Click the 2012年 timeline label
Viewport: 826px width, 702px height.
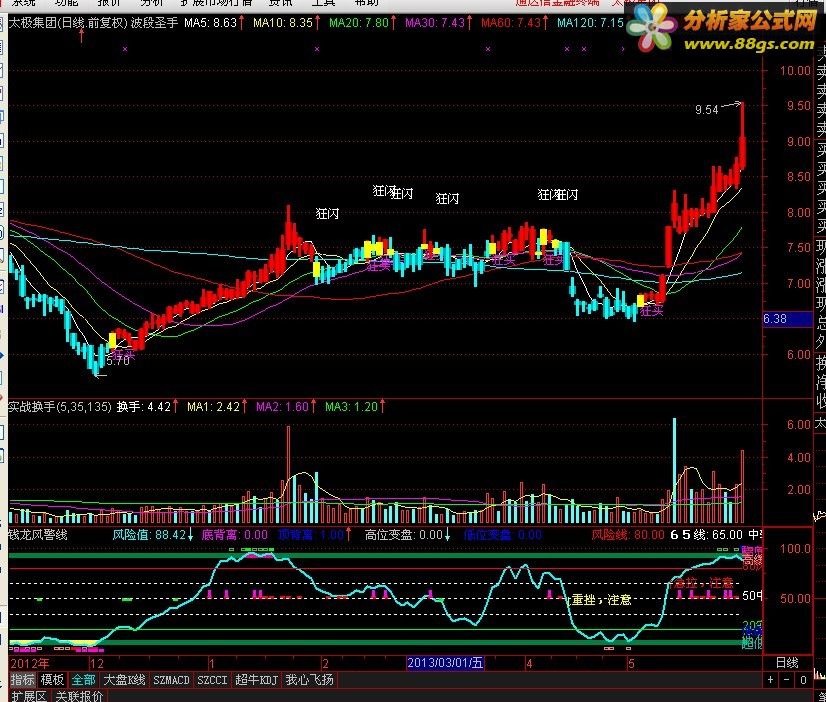[x=30, y=663]
